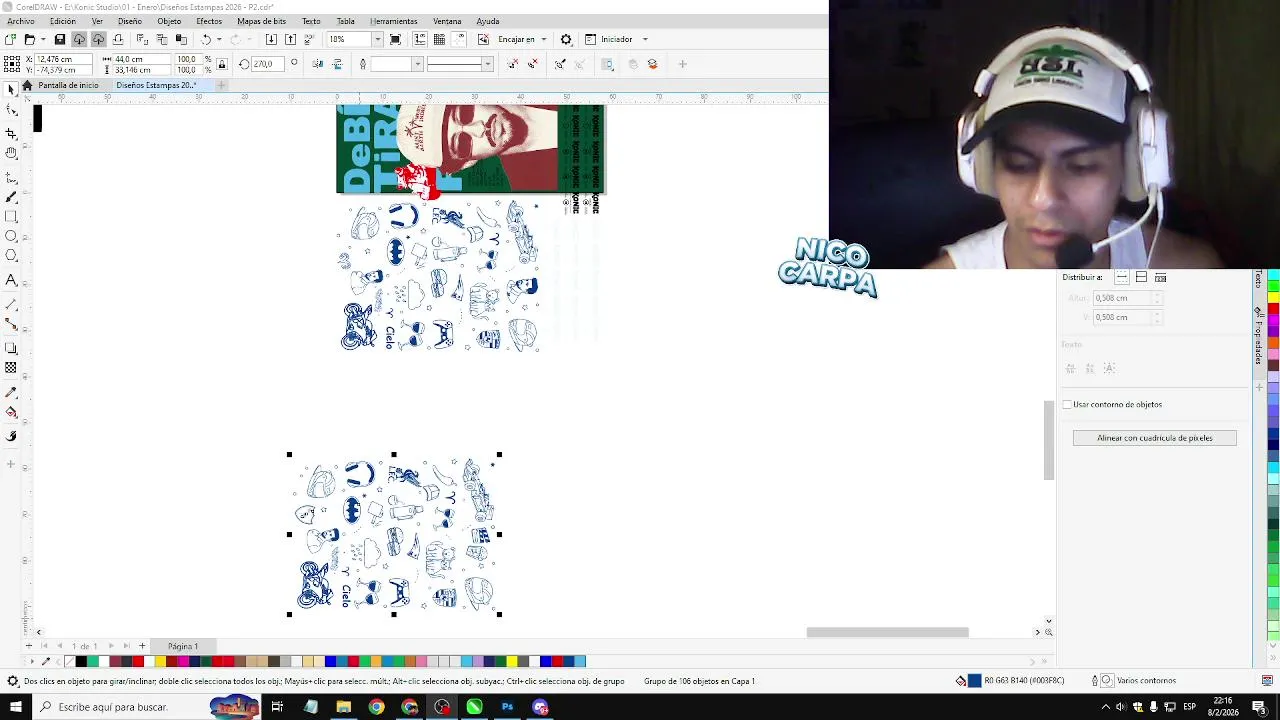Open the Options gear icon
Screen dimensions: 1280x720
(566, 39)
